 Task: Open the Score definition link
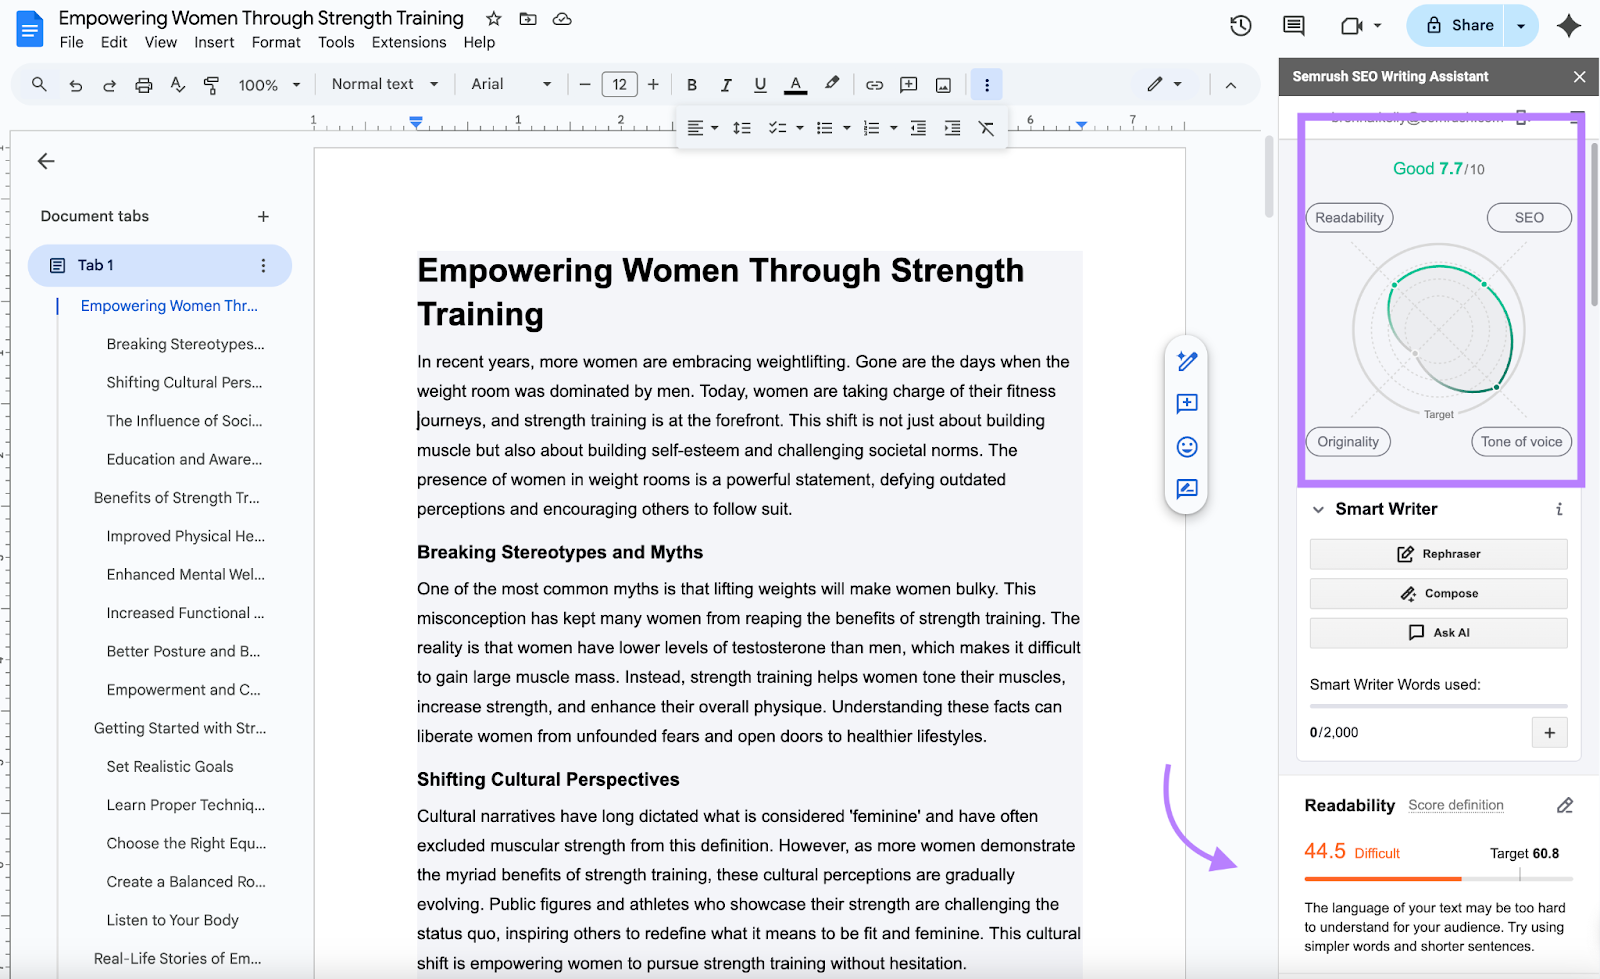click(x=1455, y=805)
